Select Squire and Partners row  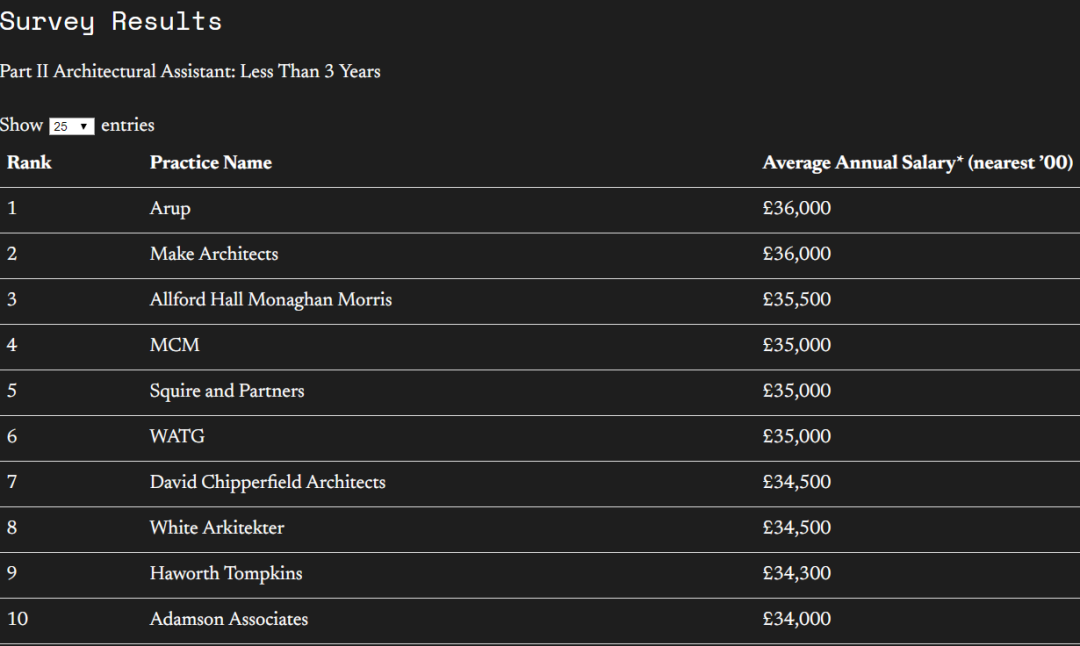click(x=540, y=391)
